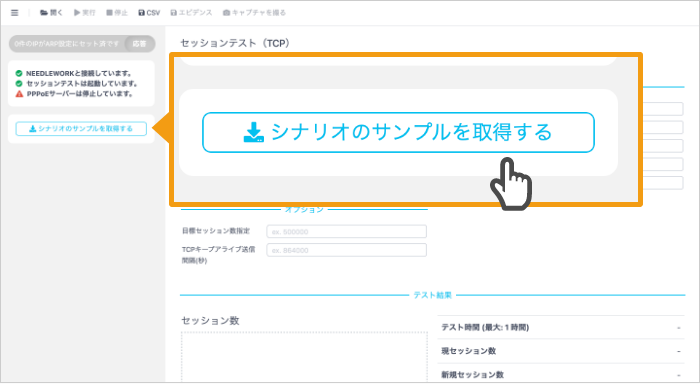Click the empty セッション数 chart area
This screenshot has width=700, height=384.
tap(304, 357)
